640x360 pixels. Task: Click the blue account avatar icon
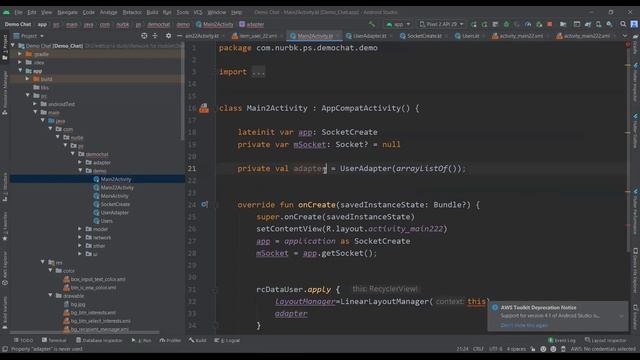coord(634,24)
